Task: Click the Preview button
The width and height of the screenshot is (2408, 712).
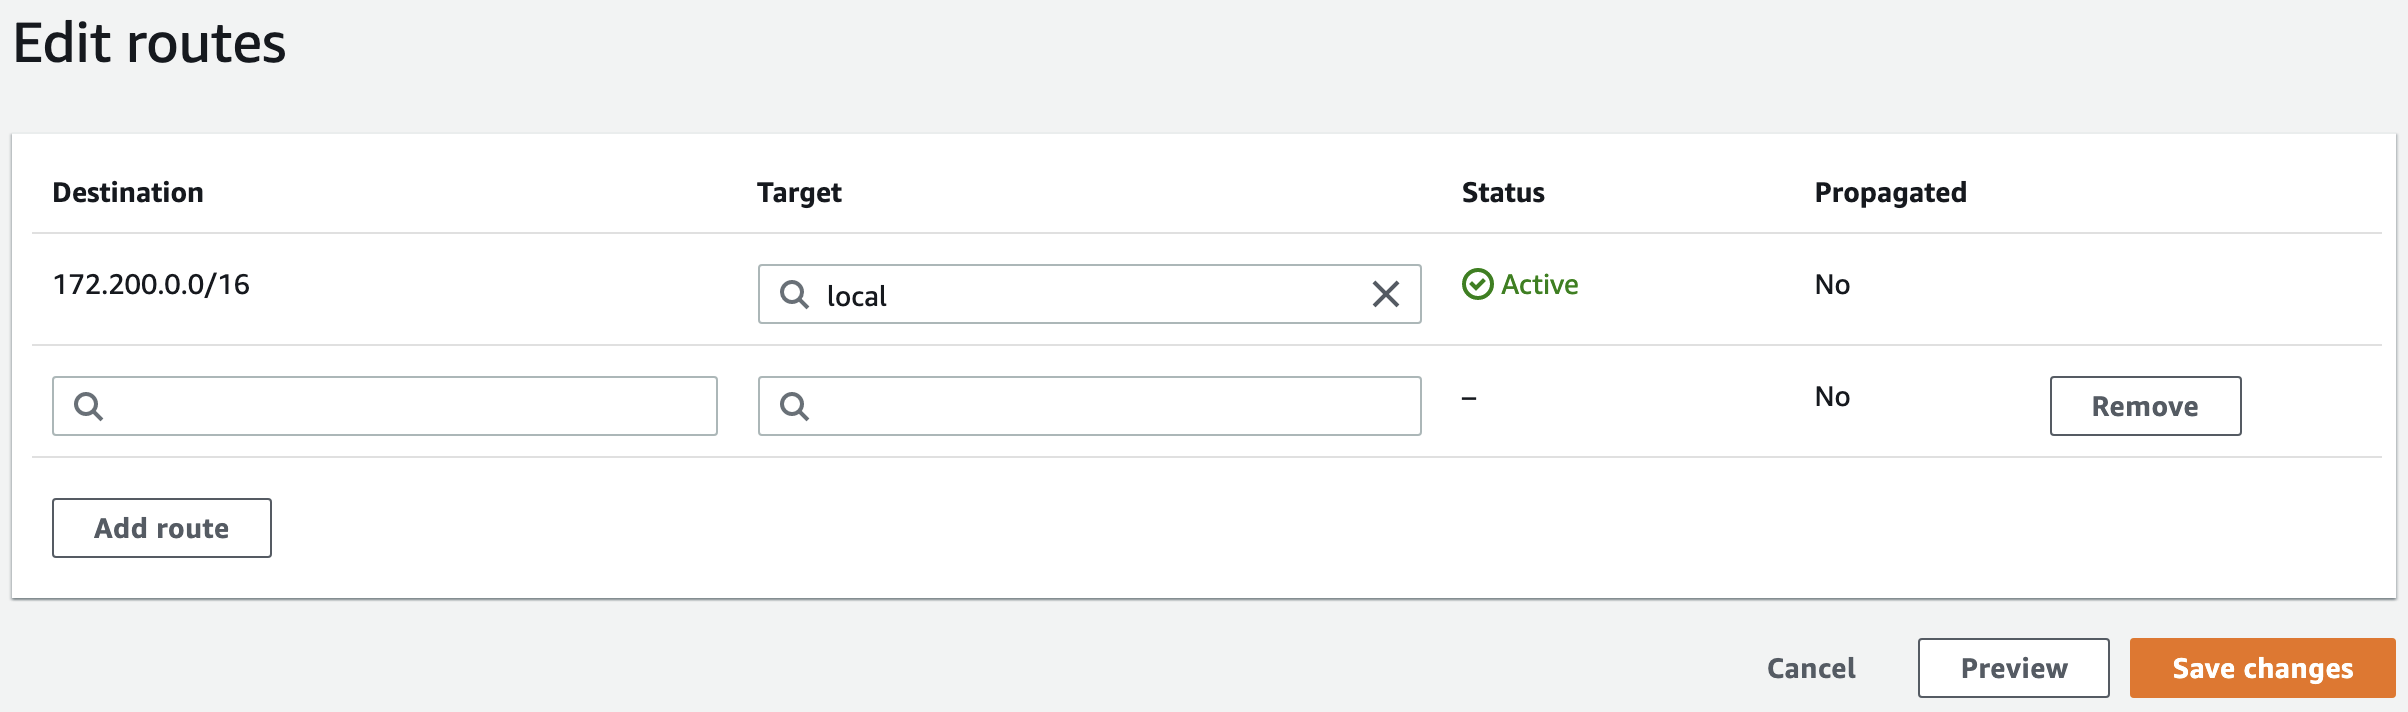Action: point(2013,667)
